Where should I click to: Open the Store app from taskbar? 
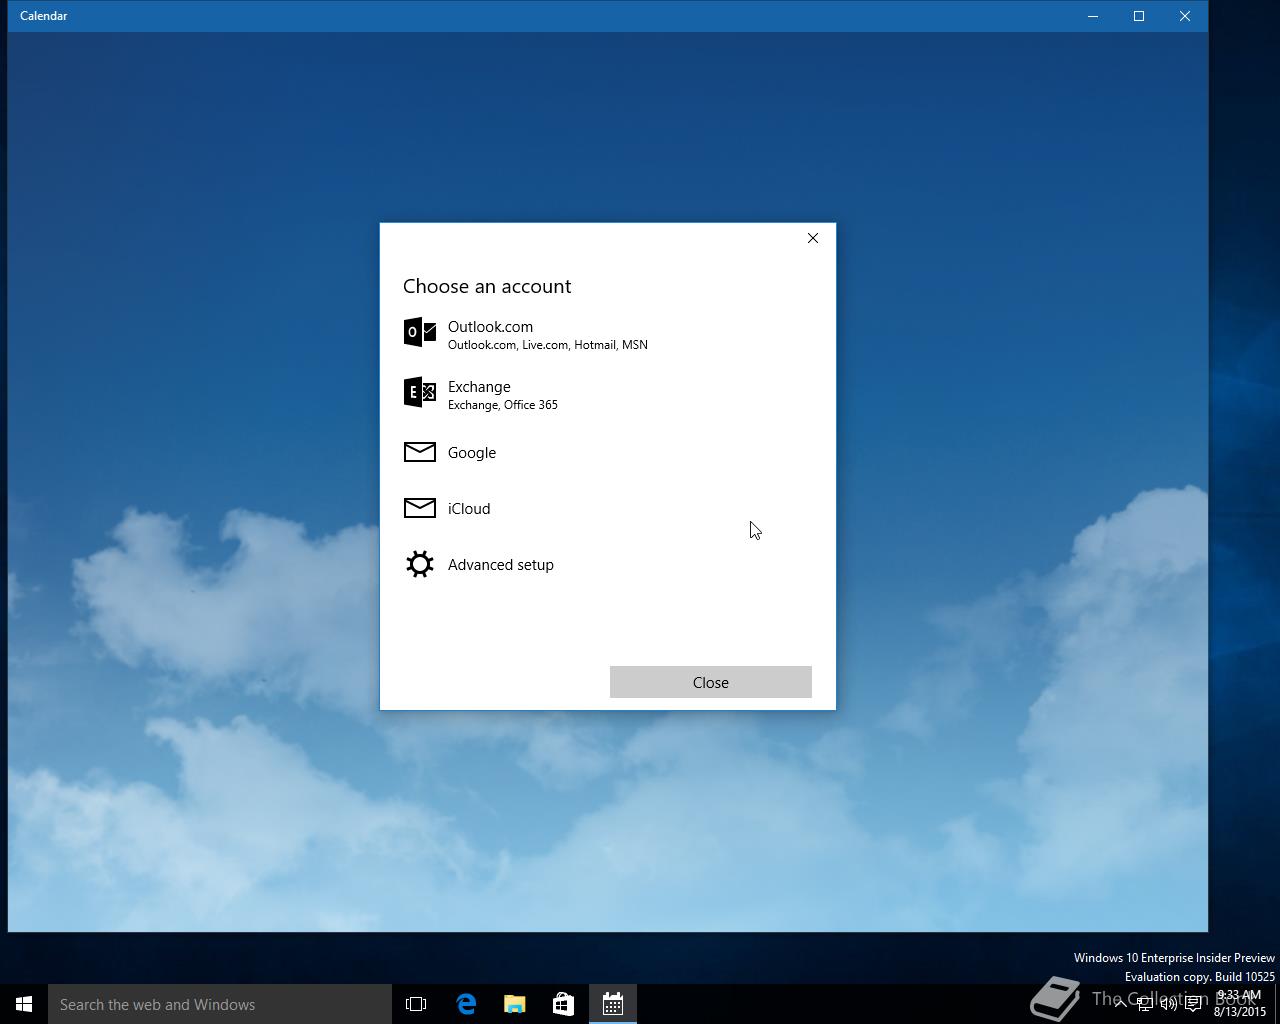564,1004
